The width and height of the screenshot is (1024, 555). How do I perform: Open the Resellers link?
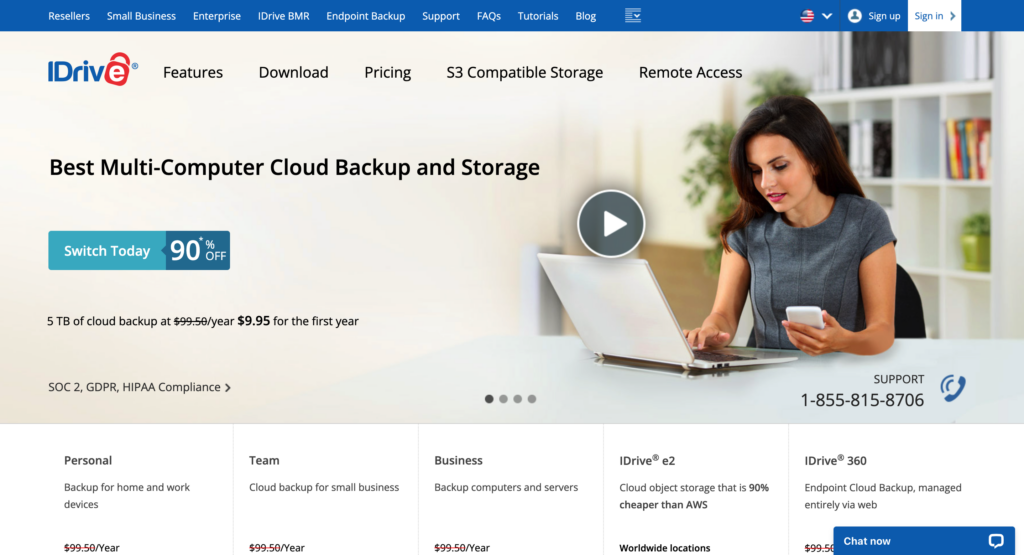pos(69,16)
